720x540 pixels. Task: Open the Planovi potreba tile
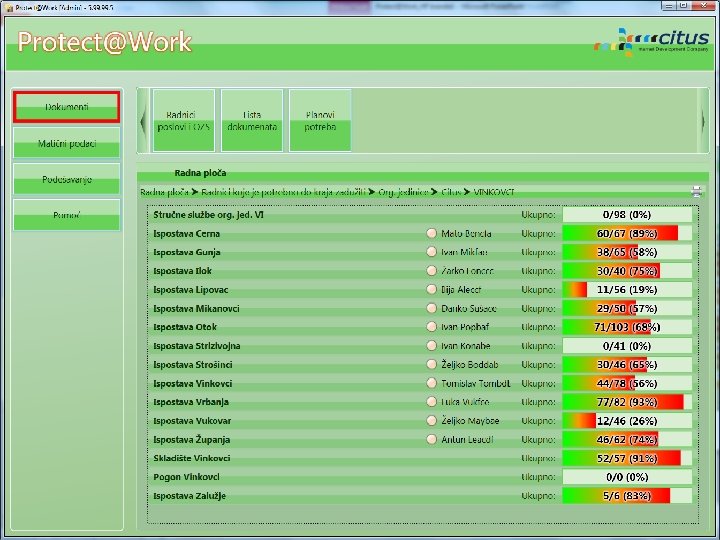(x=320, y=121)
